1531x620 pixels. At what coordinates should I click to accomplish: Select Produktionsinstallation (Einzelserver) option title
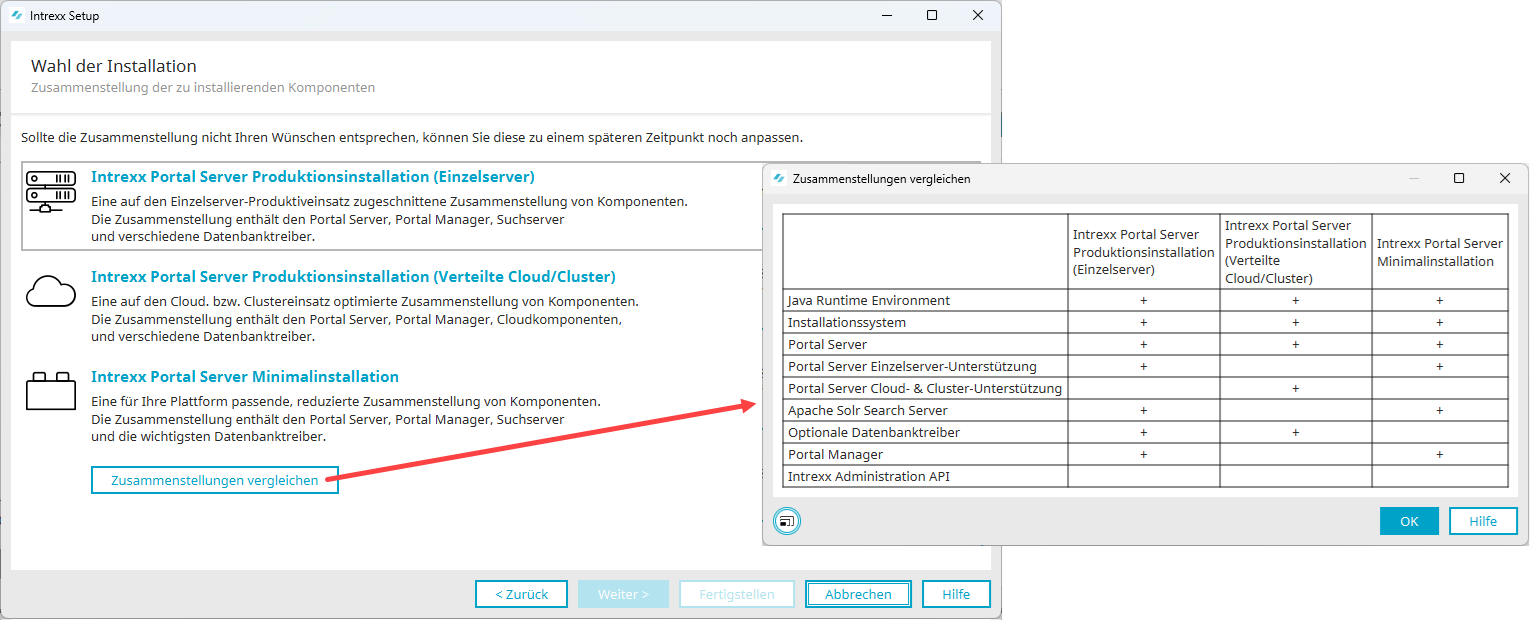(312, 177)
